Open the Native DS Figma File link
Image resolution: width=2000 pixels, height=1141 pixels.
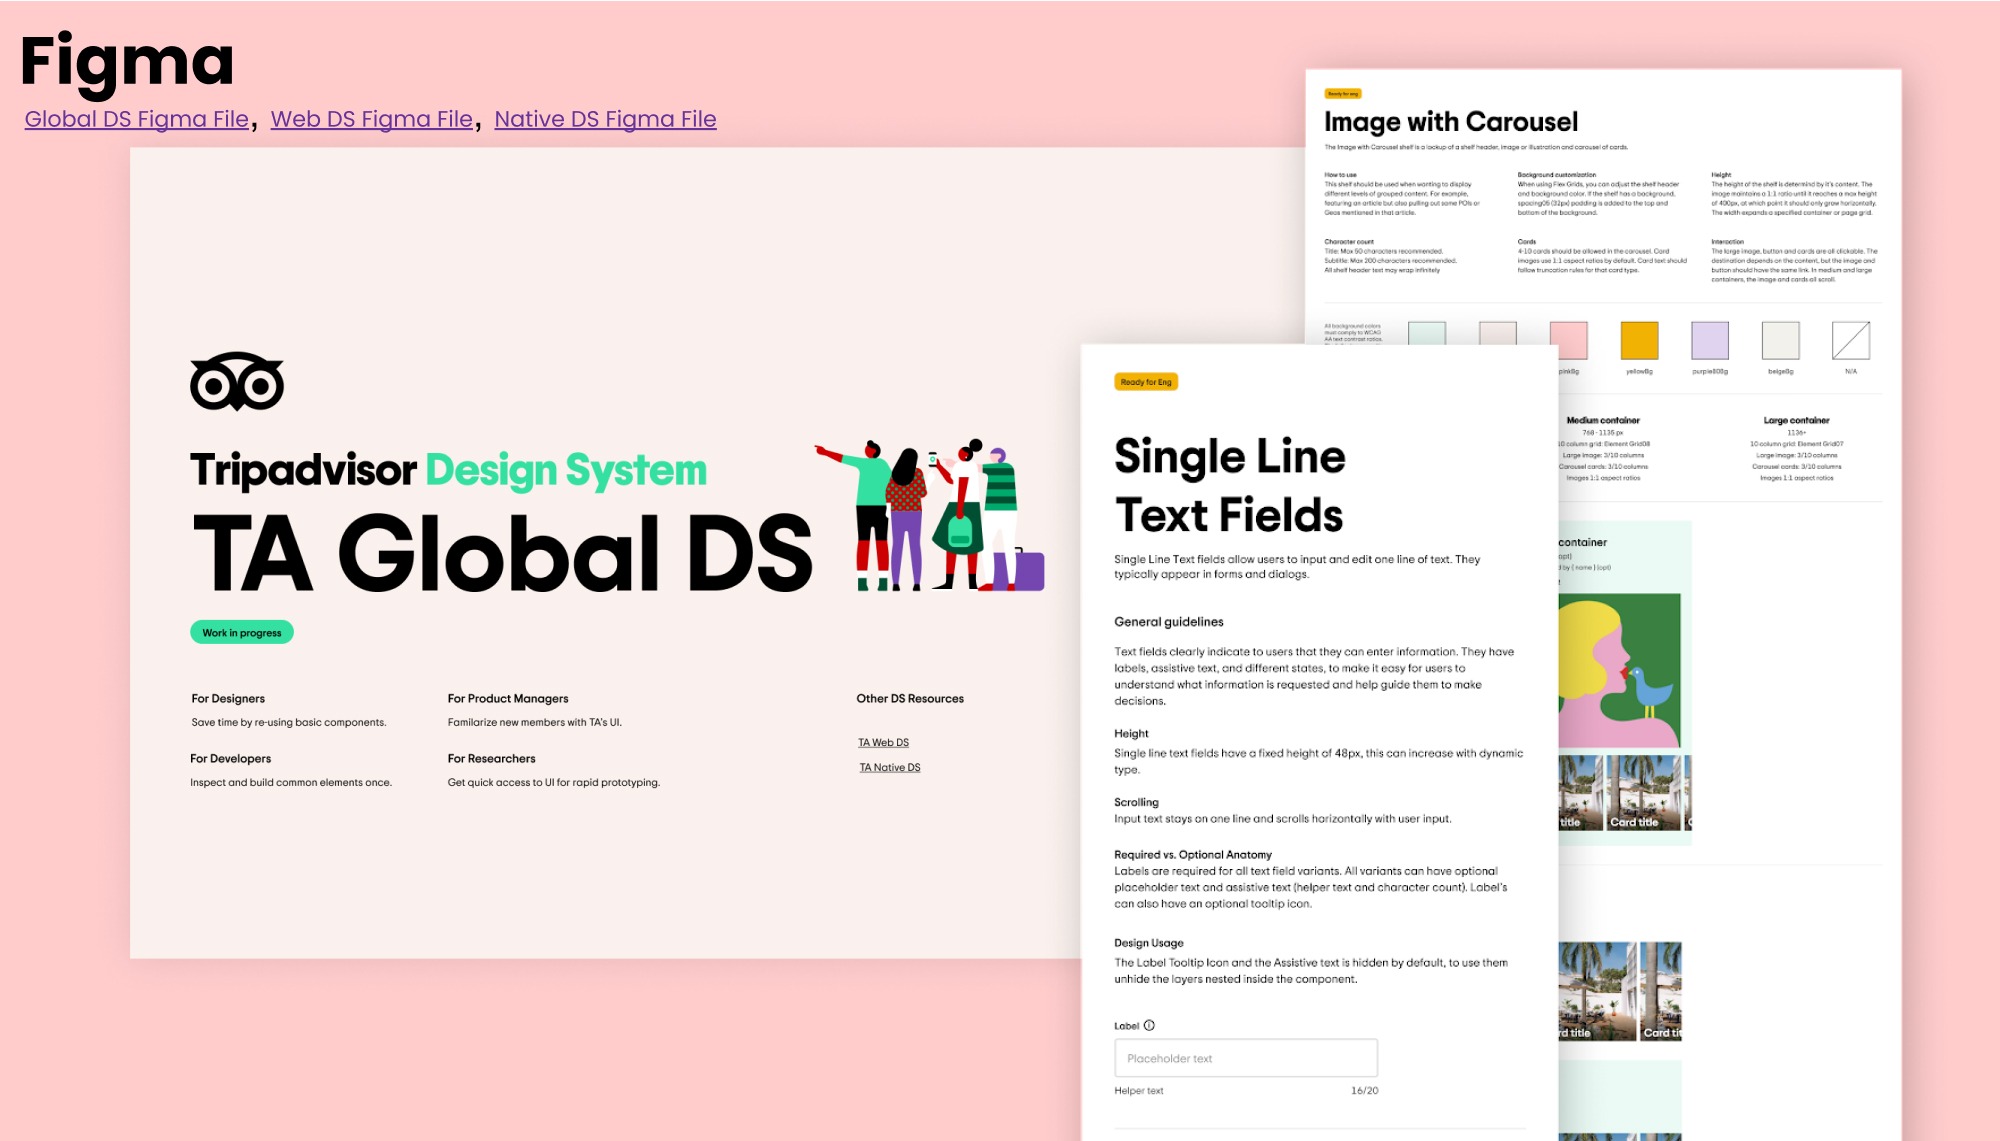[x=605, y=119]
